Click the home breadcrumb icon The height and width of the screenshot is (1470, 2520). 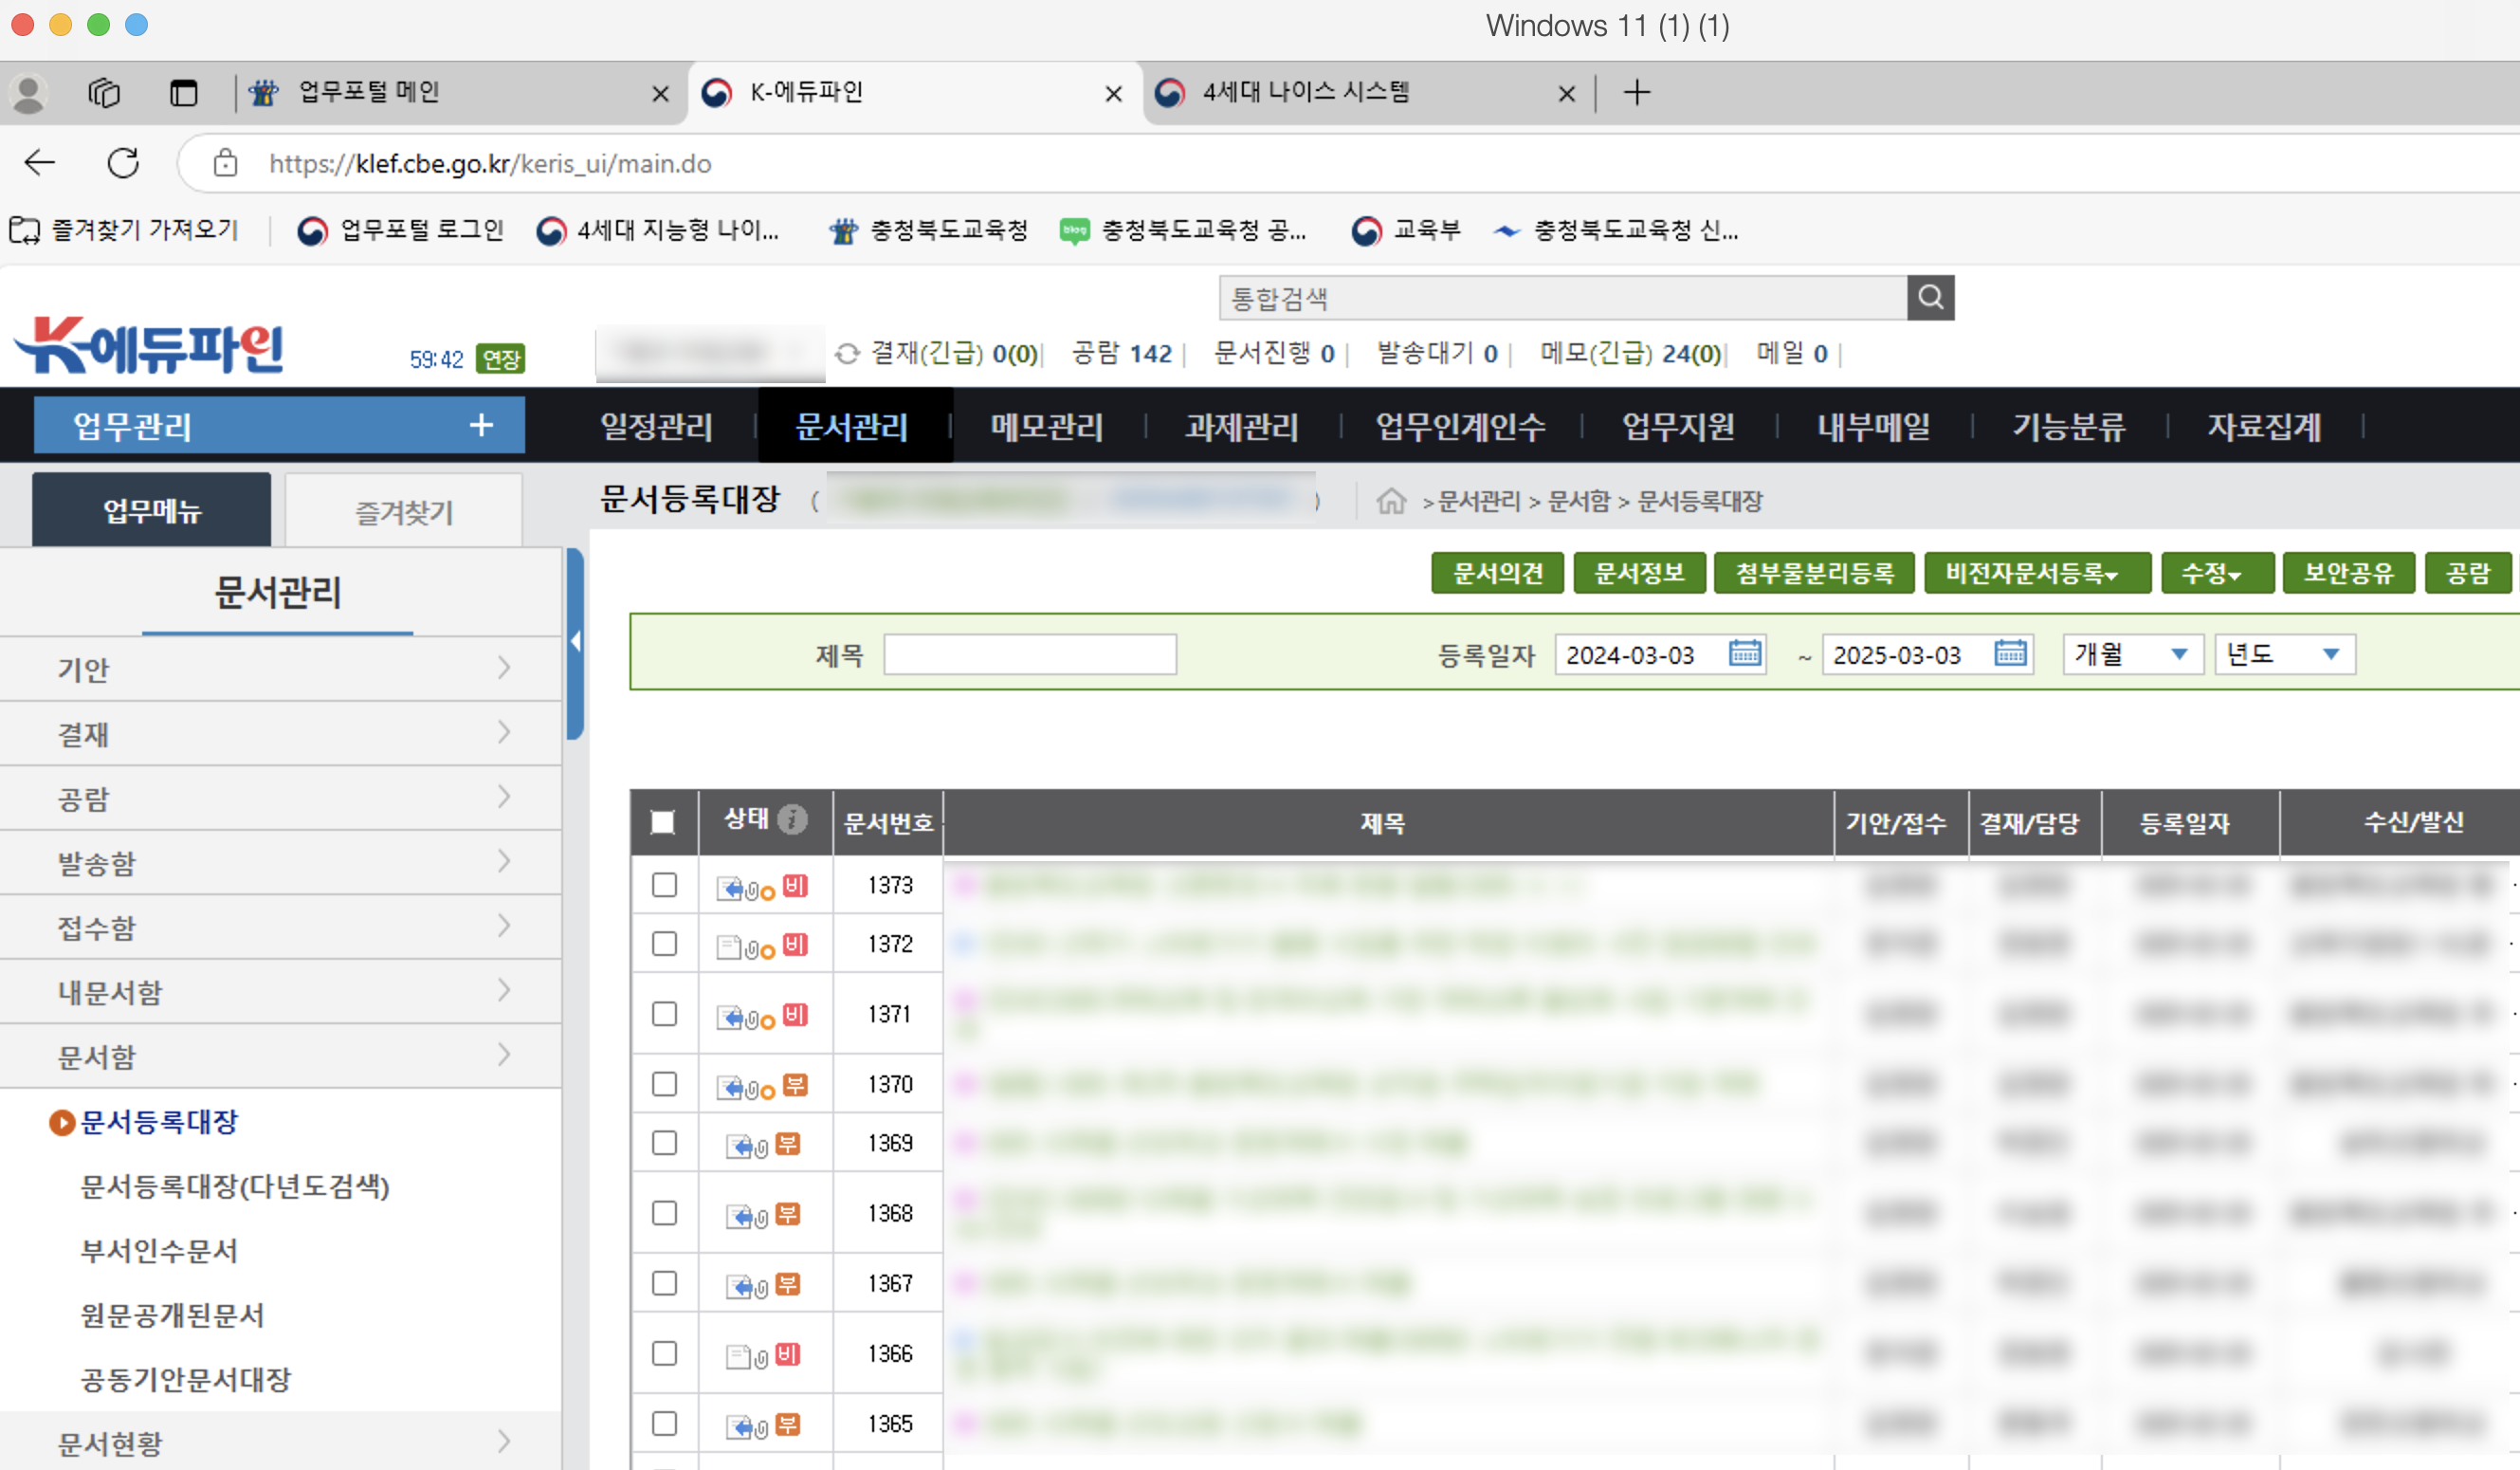point(1391,500)
